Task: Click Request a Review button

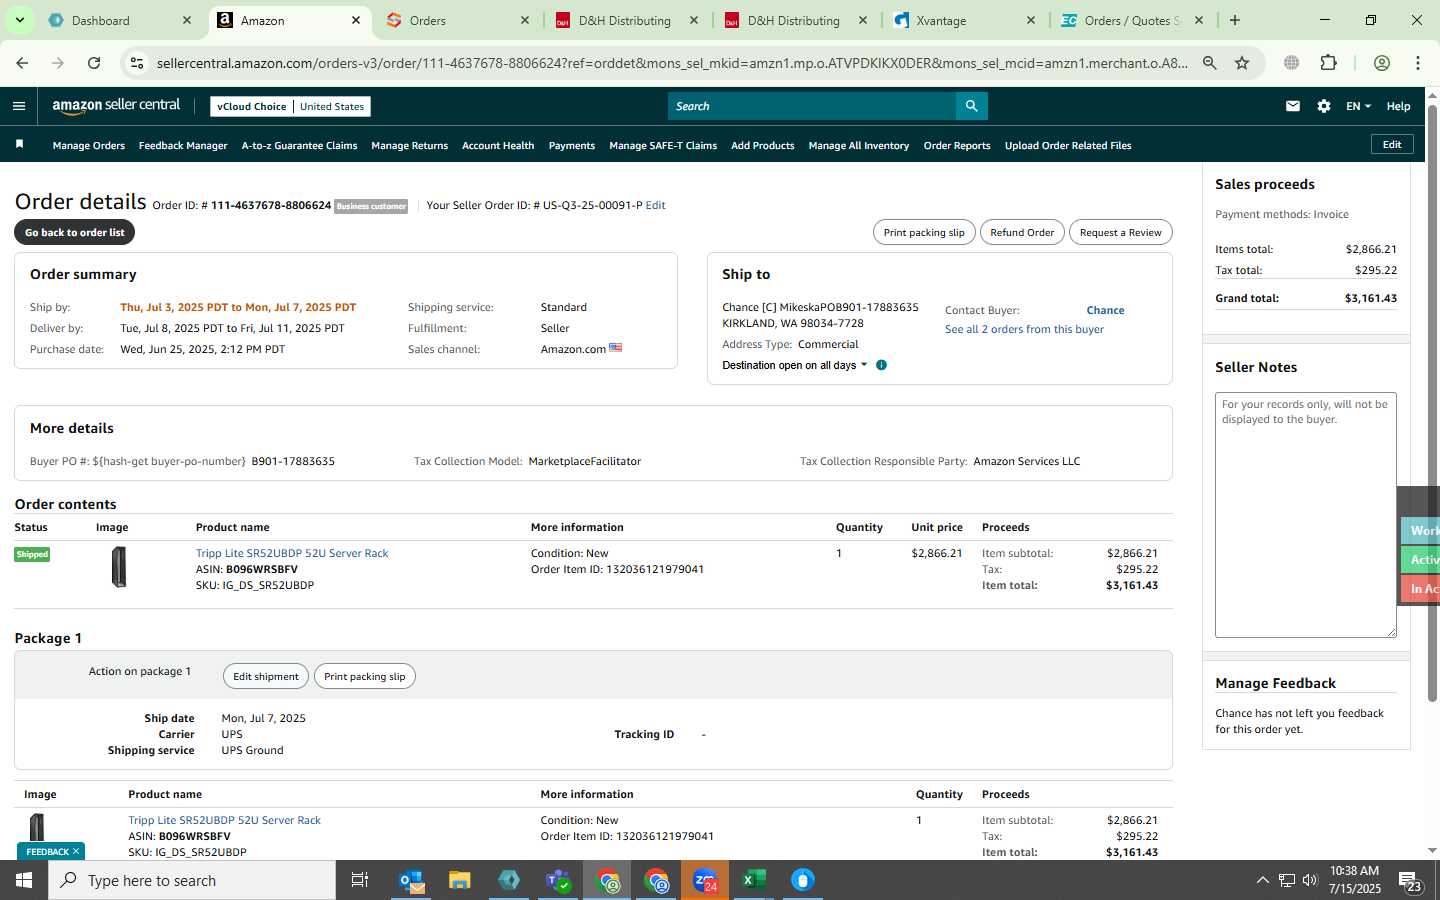Action: (x=1120, y=232)
